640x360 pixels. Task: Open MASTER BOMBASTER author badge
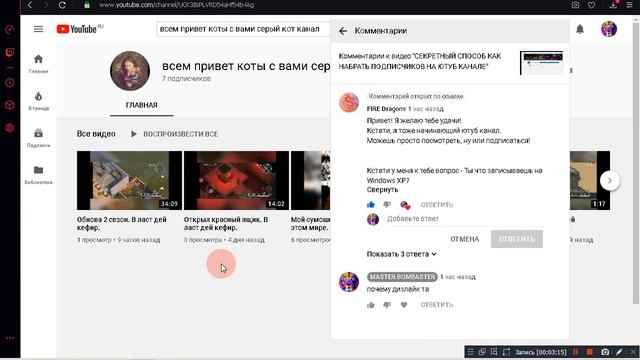(402, 277)
